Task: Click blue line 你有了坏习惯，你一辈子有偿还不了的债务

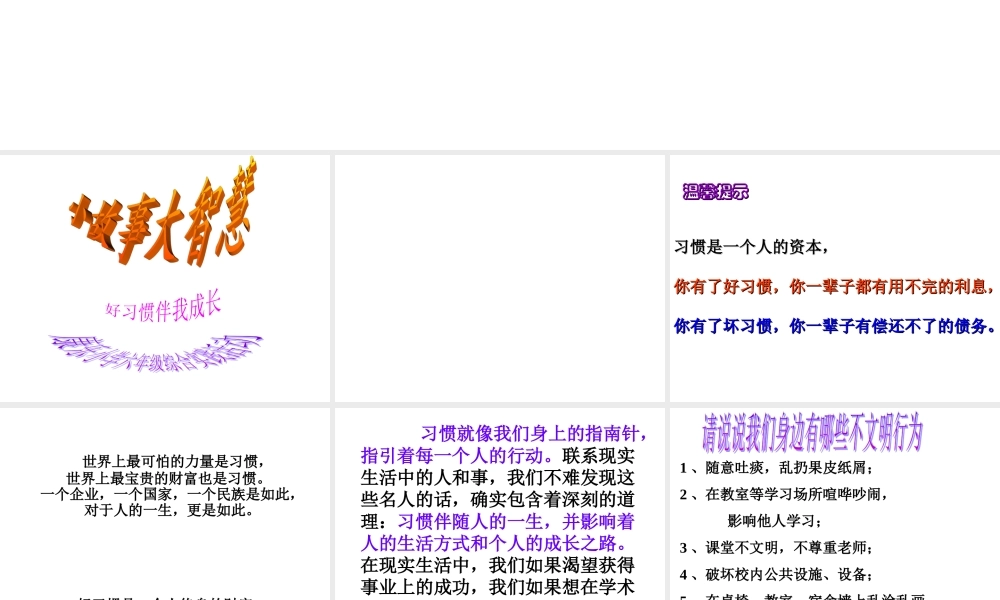Action: (835, 326)
